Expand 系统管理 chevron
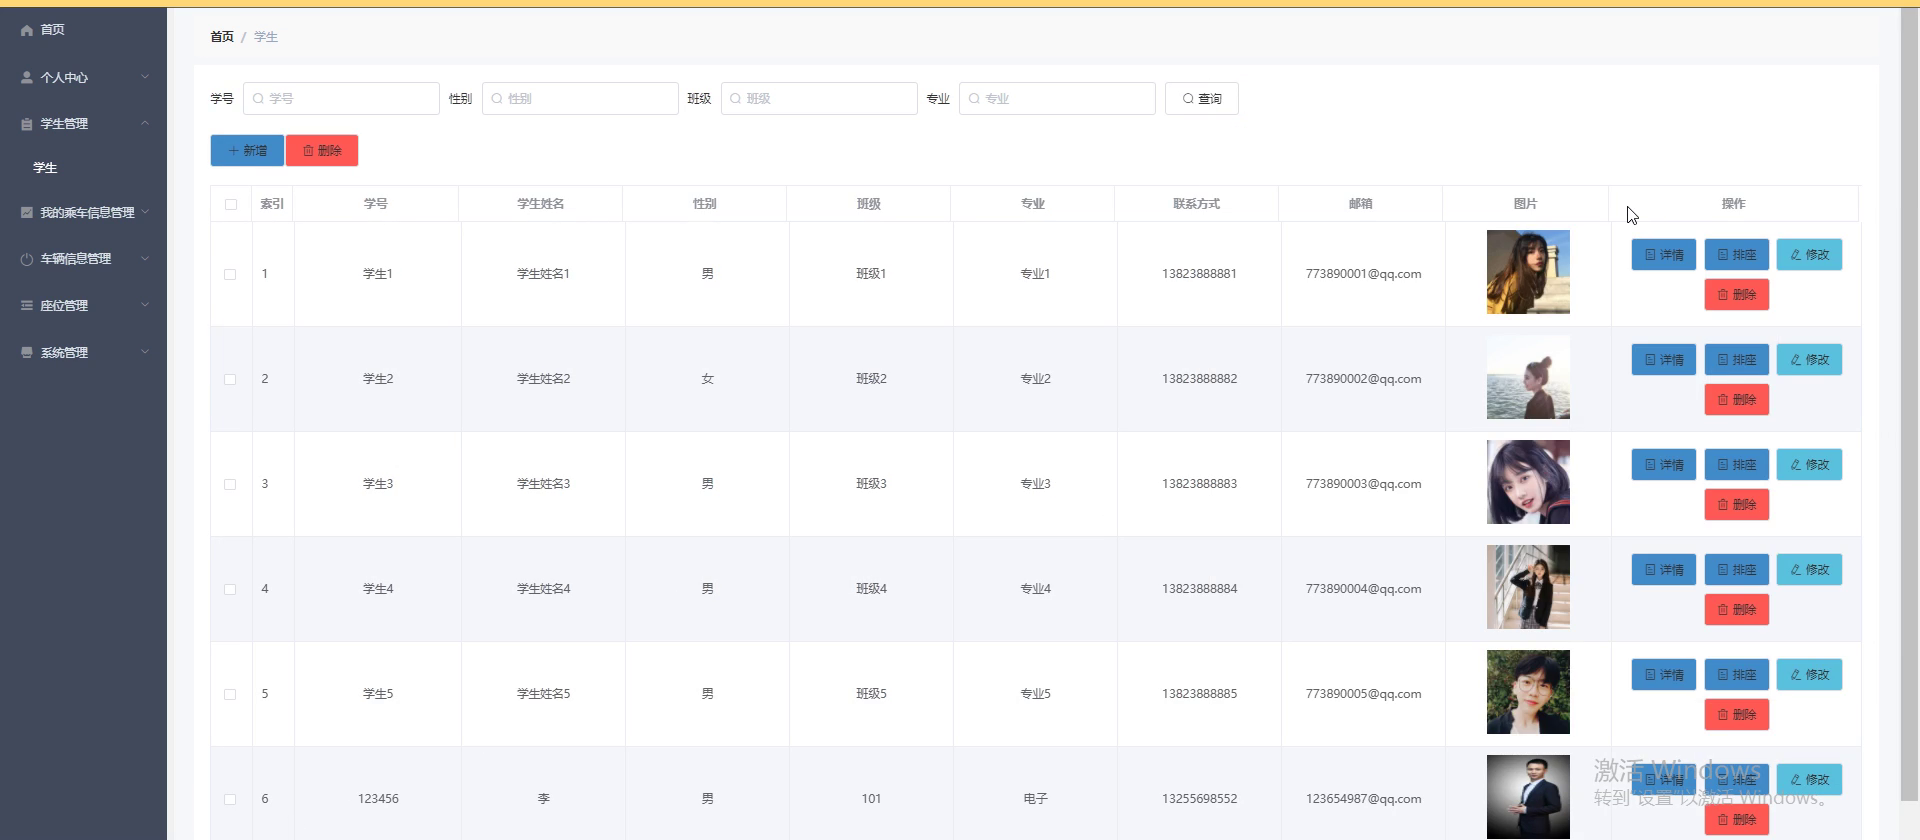The image size is (1920, 840). pyautogui.click(x=145, y=352)
